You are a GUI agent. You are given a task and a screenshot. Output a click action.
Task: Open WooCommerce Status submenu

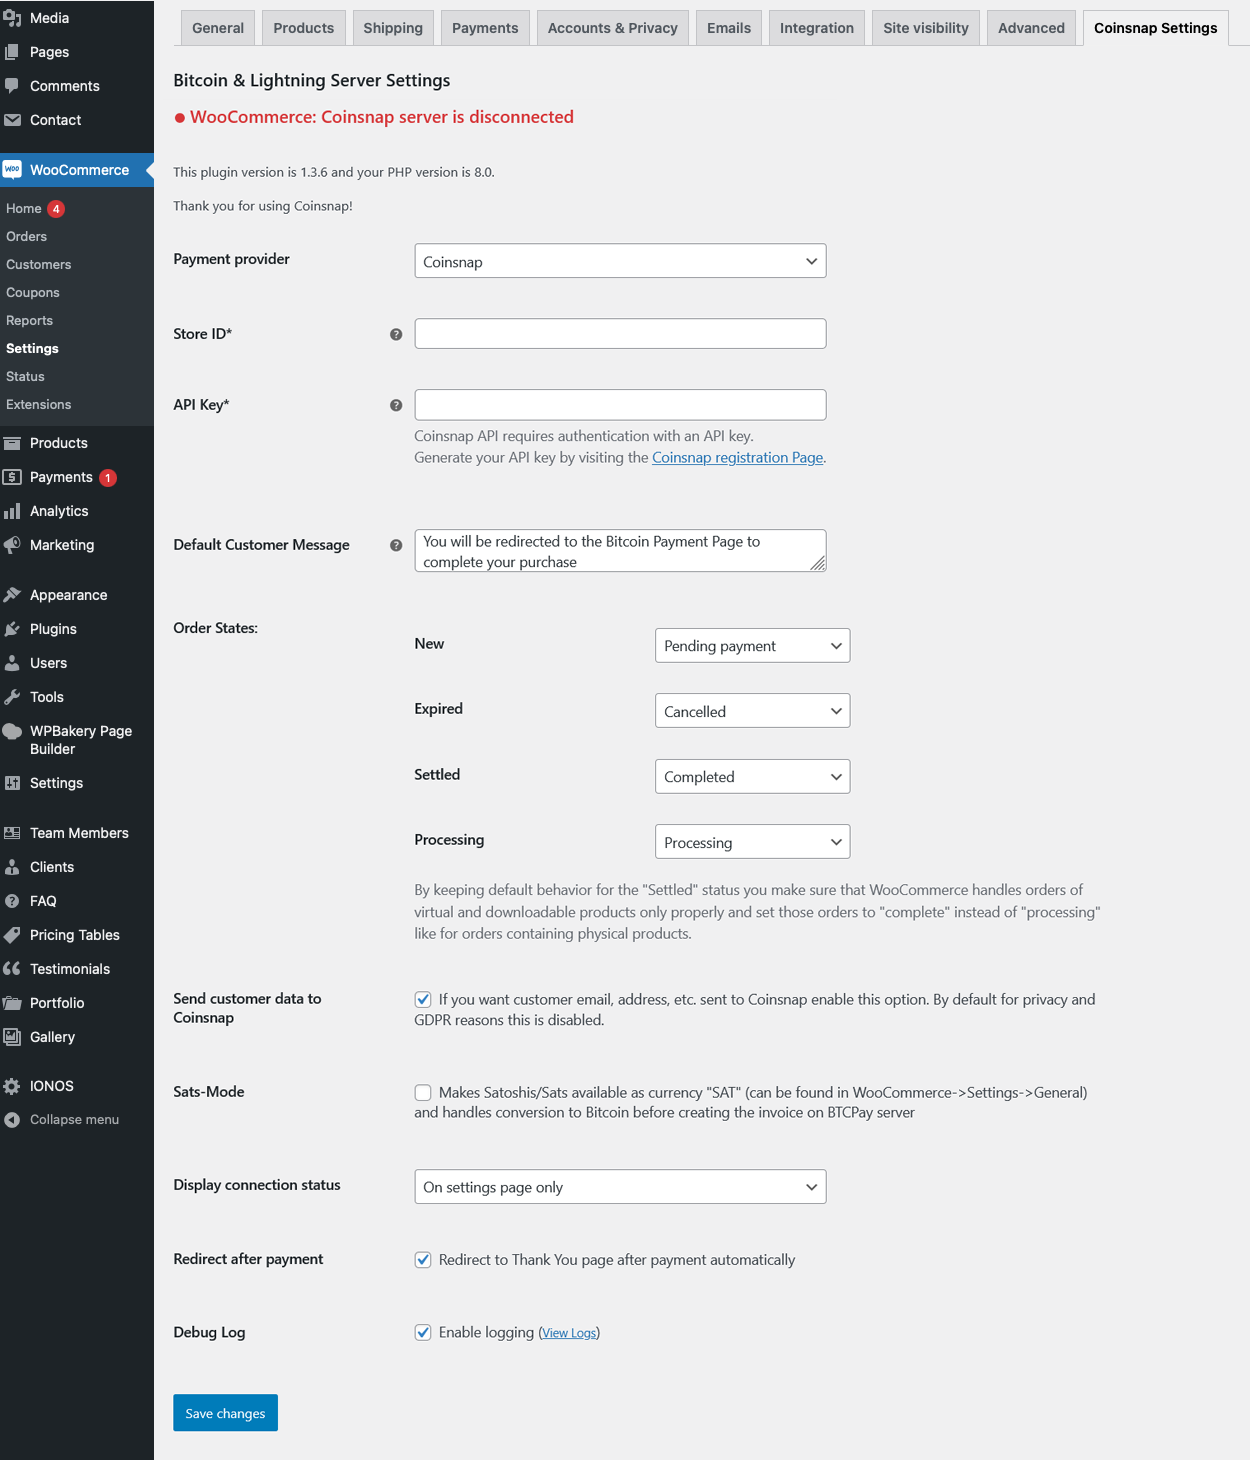26,377
